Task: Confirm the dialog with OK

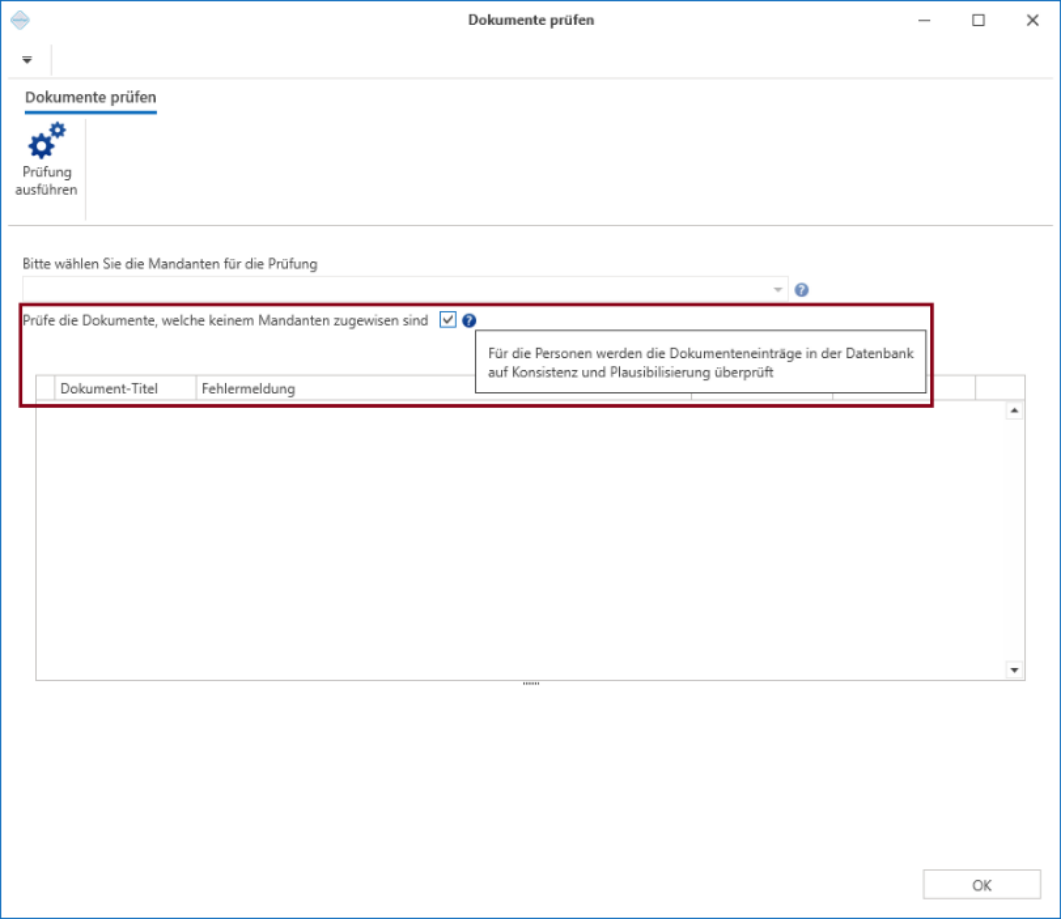Action: [981, 884]
